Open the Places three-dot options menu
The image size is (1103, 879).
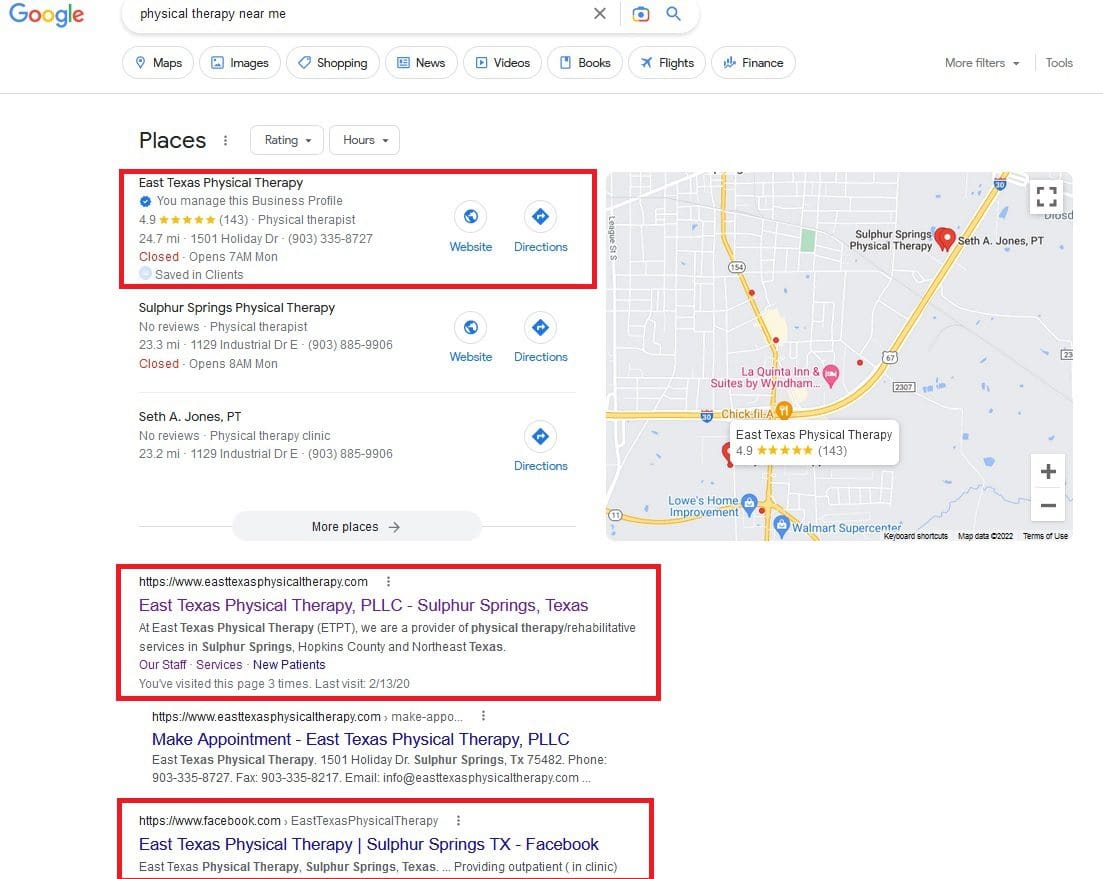pos(225,140)
